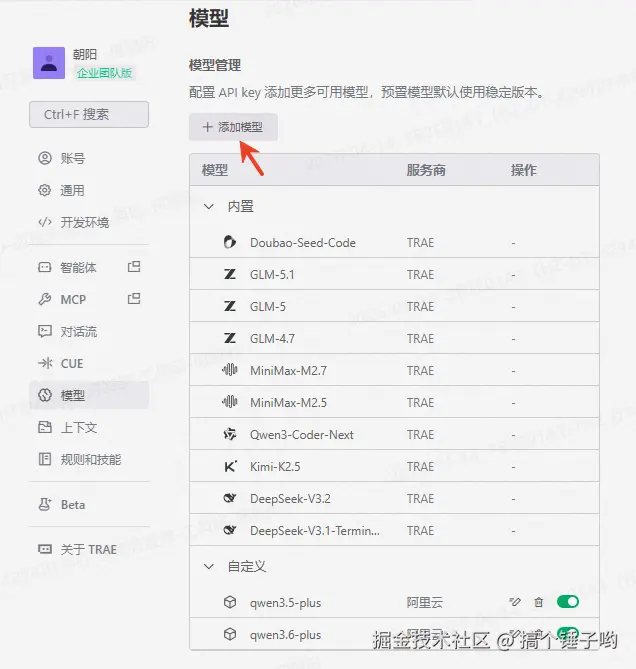This screenshot has height=669, width=636.
Task: Click the MiniMax-M2.5 waveform icon
Action: click(230, 401)
